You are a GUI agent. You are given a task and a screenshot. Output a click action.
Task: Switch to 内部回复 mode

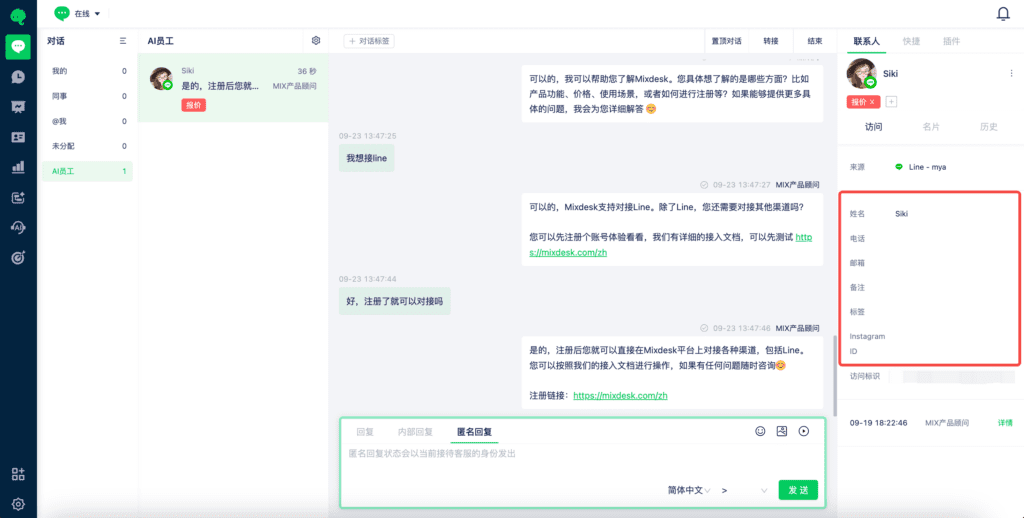click(415, 432)
